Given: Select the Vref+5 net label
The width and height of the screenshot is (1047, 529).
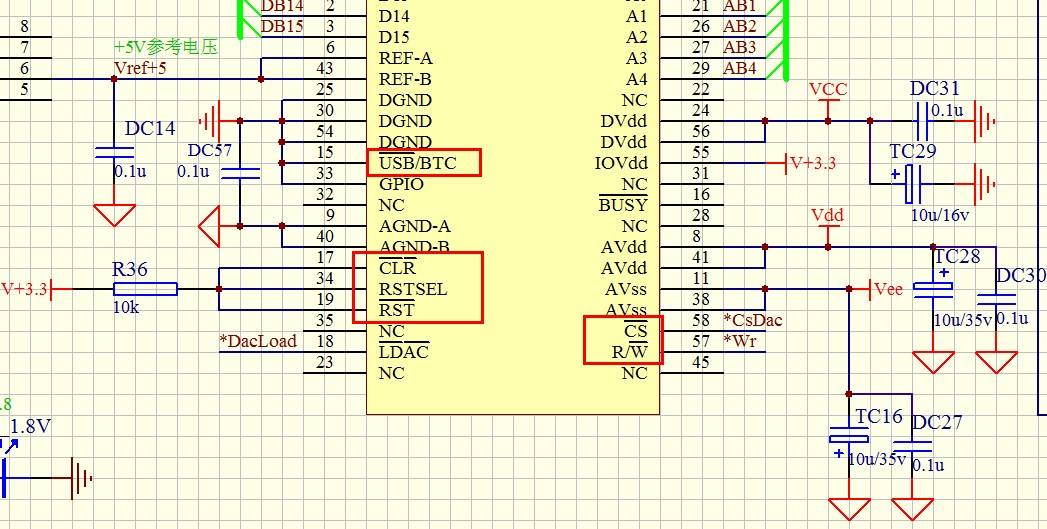Looking at the screenshot, I should click(x=140, y=67).
